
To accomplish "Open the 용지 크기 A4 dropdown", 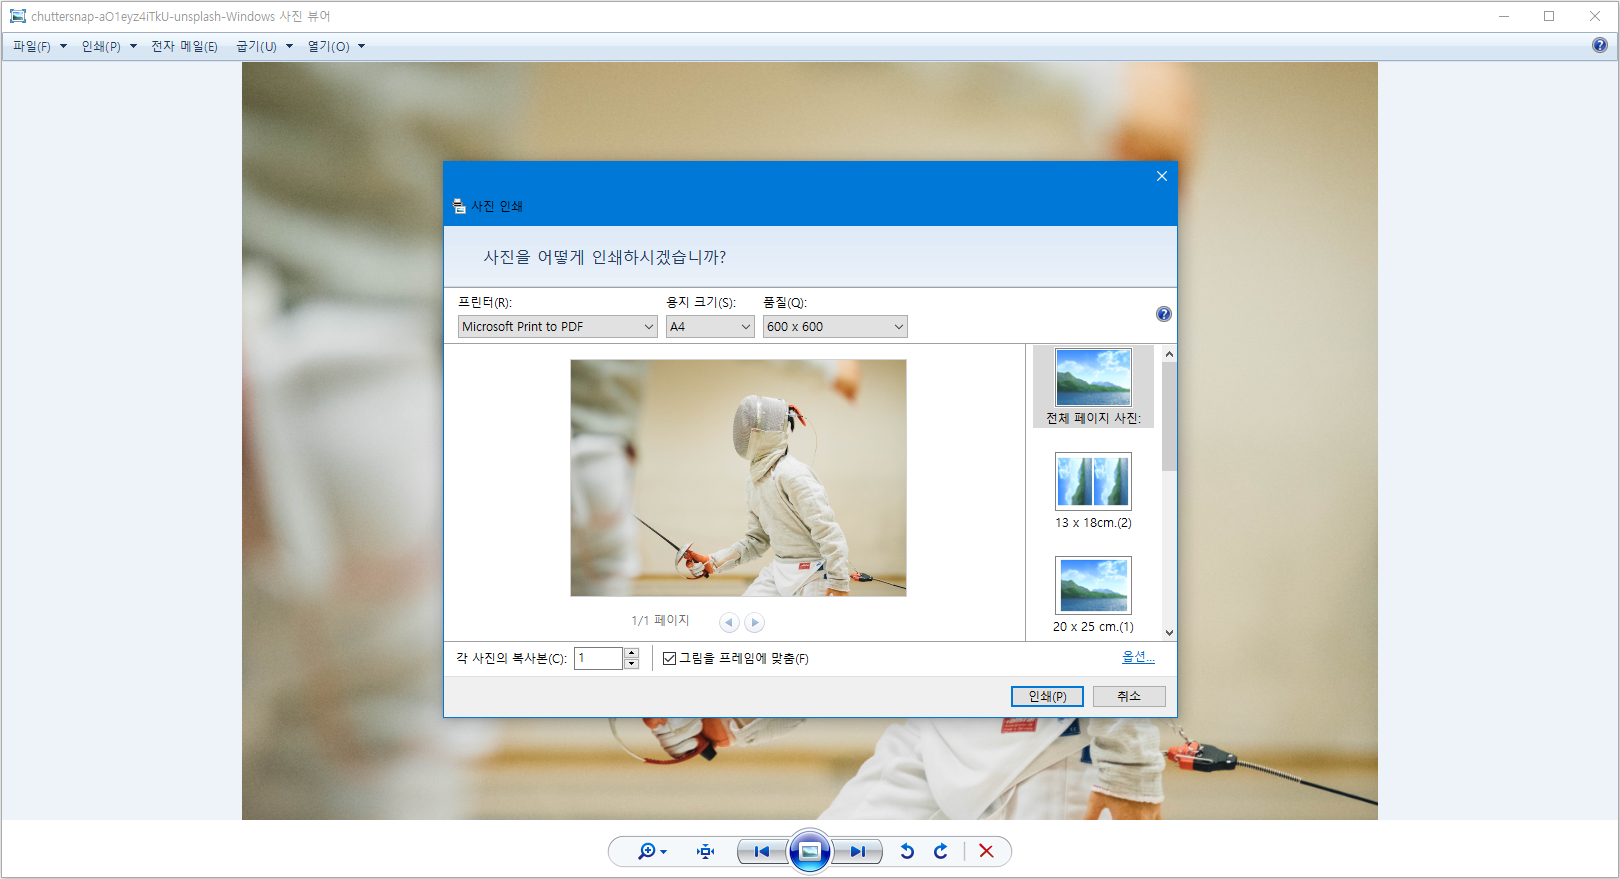I will pyautogui.click(x=710, y=327).
